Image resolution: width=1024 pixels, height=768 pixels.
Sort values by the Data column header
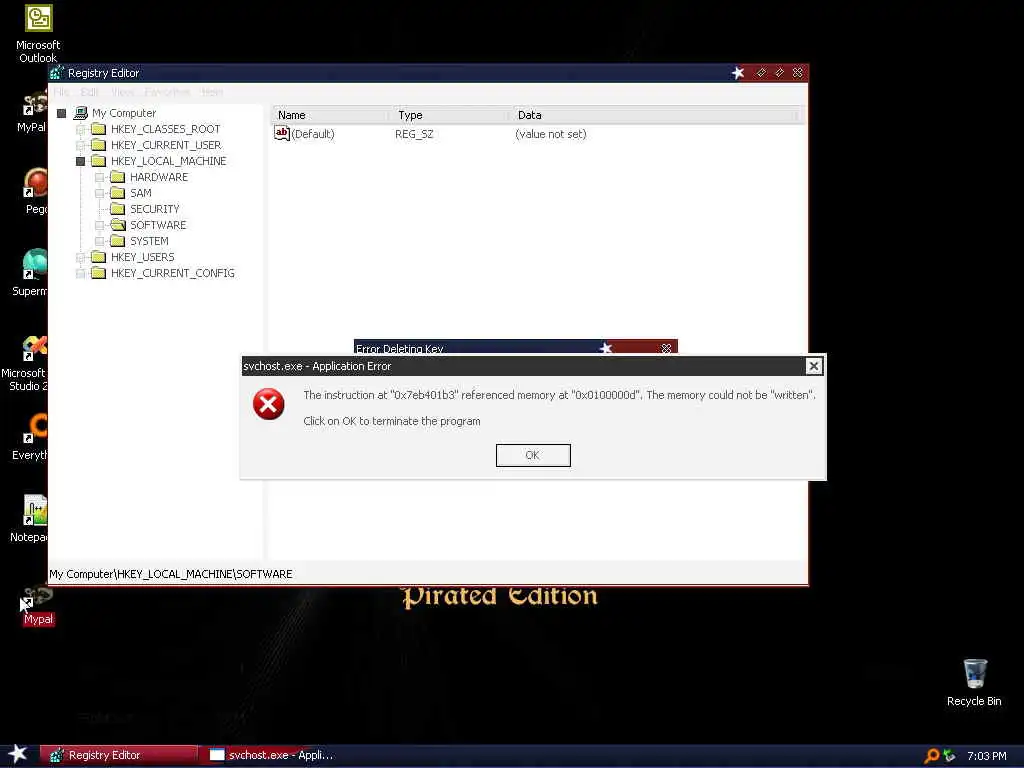654,115
